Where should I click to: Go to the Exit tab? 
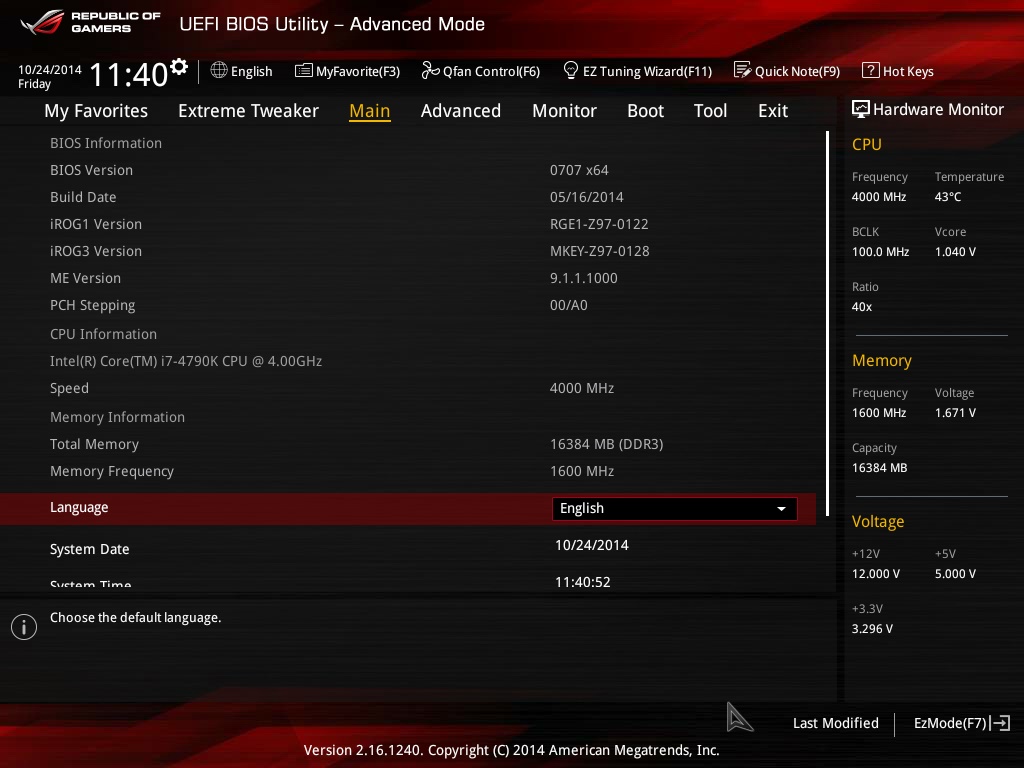pos(773,111)
